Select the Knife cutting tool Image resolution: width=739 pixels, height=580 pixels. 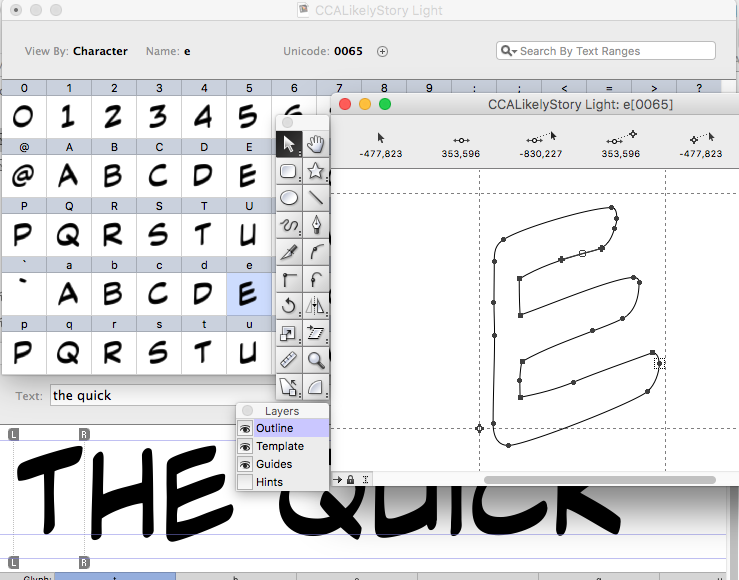[289, 252]
